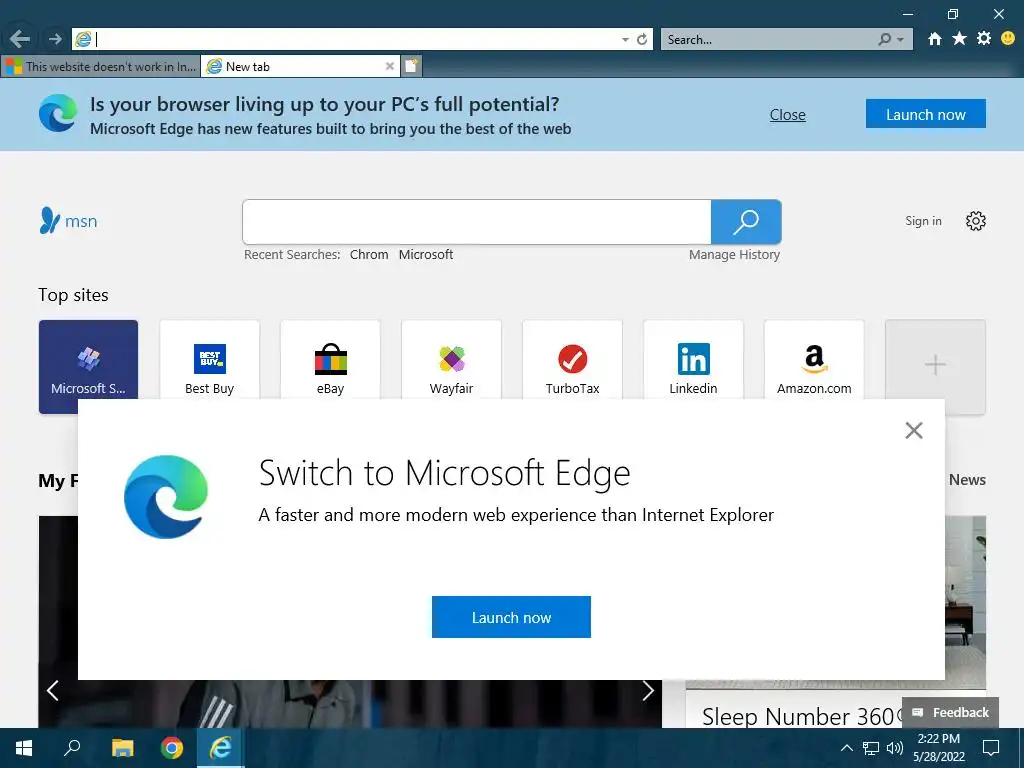Click the Home icon in IE toolbar
Viewport: 1024px width, 768px height.
click(x=935, y=39)
